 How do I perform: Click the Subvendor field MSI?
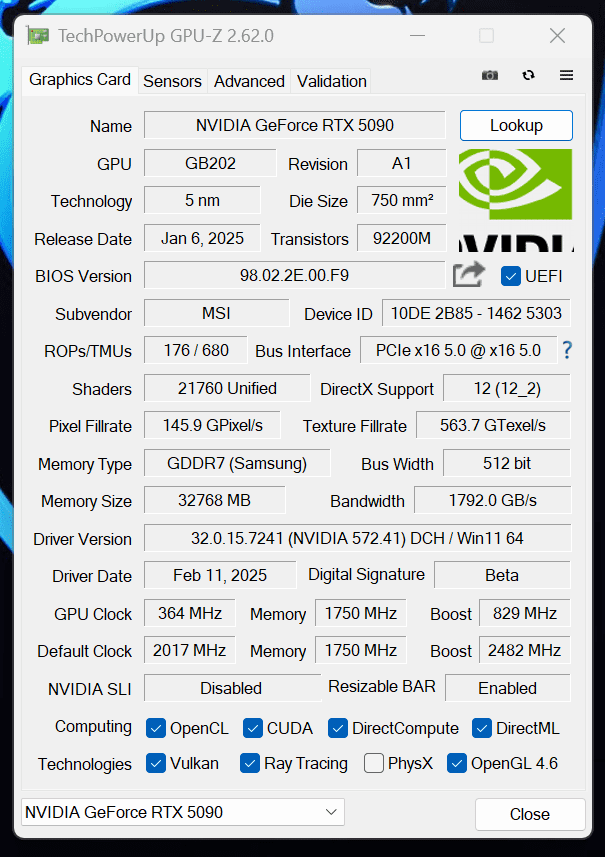[x=216, y=313]
